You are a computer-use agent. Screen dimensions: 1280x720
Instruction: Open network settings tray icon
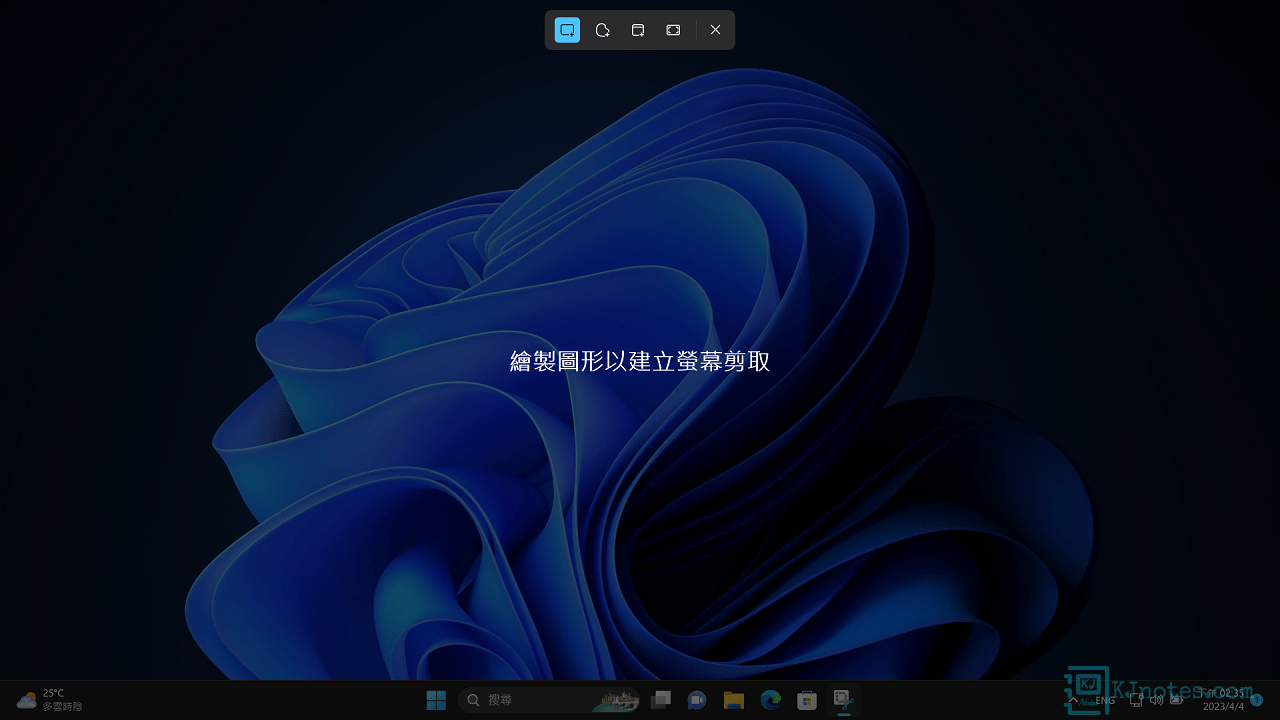[1136, 700]
